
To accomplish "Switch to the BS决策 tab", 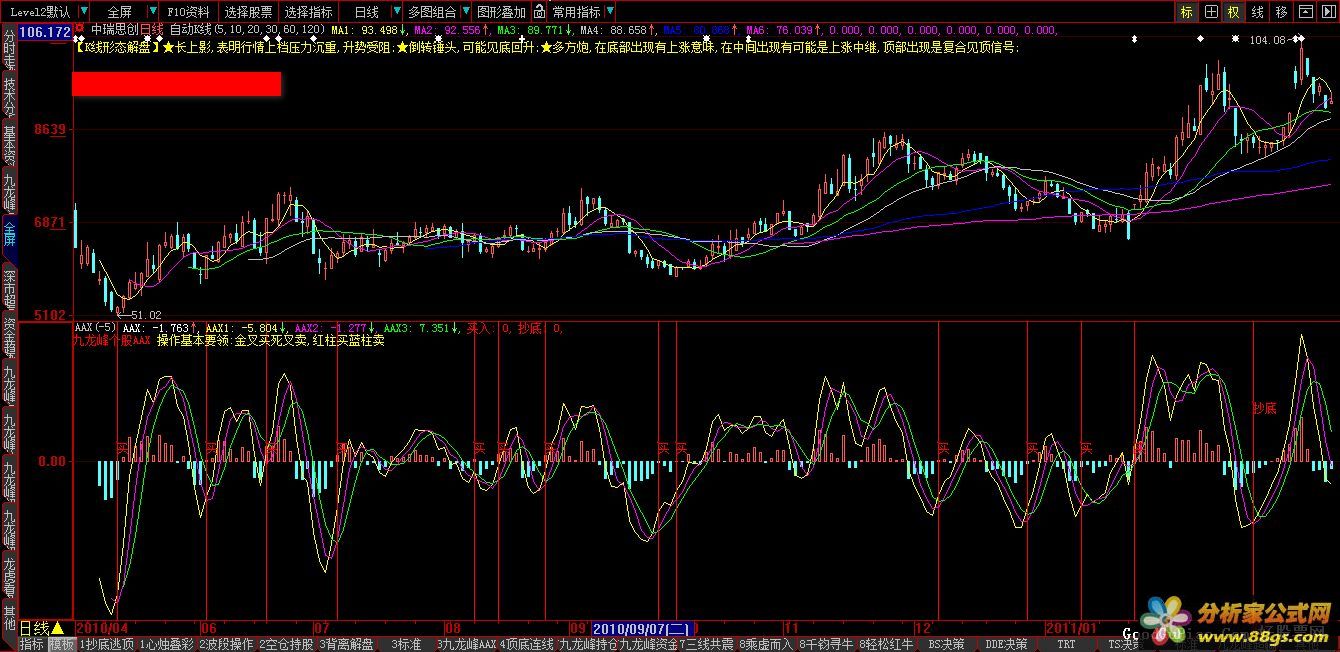I will click(946, 644).
